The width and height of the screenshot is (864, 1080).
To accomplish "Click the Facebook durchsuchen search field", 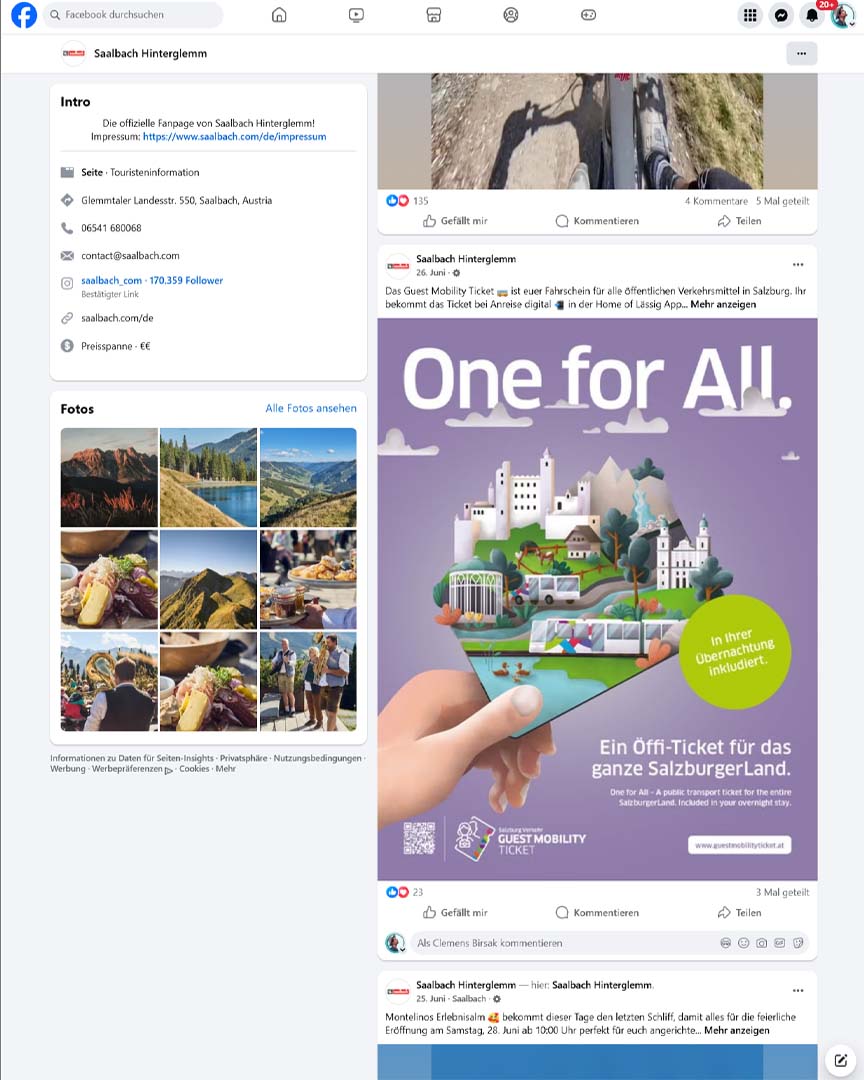I will point(134,14).
